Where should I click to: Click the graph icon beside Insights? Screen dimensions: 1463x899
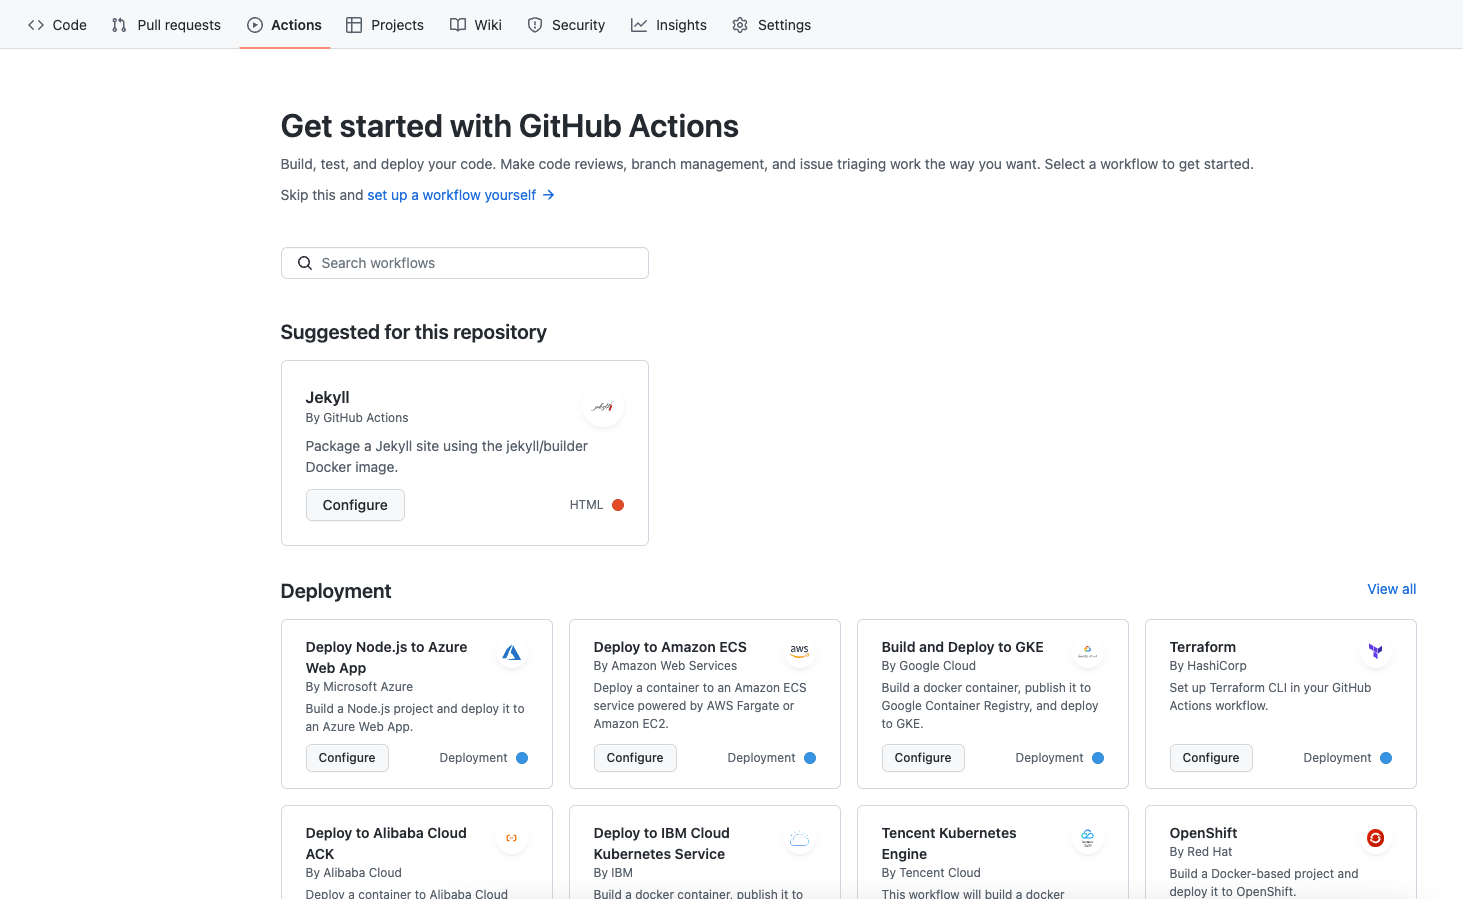click(x=639, y=24)
